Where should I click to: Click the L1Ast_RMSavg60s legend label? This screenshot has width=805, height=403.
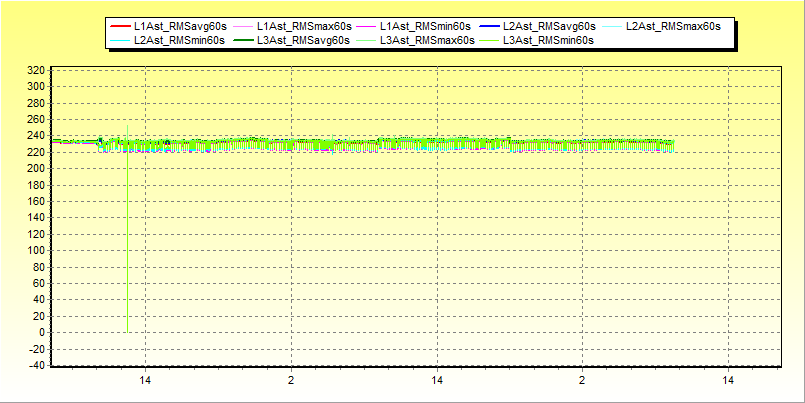pos(180,26)
